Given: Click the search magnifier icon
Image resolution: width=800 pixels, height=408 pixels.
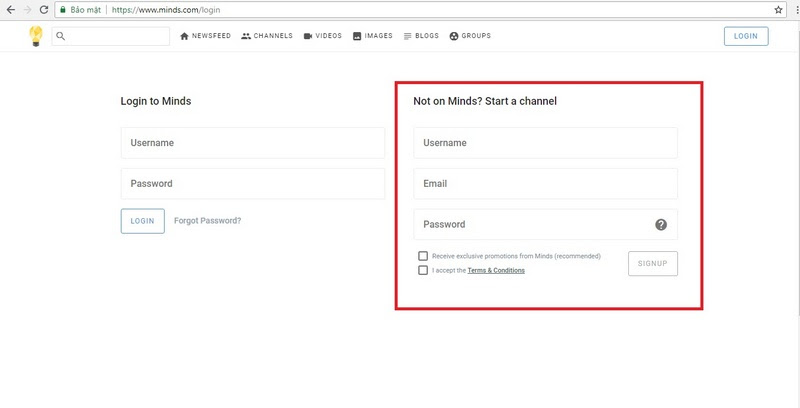Looking at the screenshot, I should [x=61, y=36].
